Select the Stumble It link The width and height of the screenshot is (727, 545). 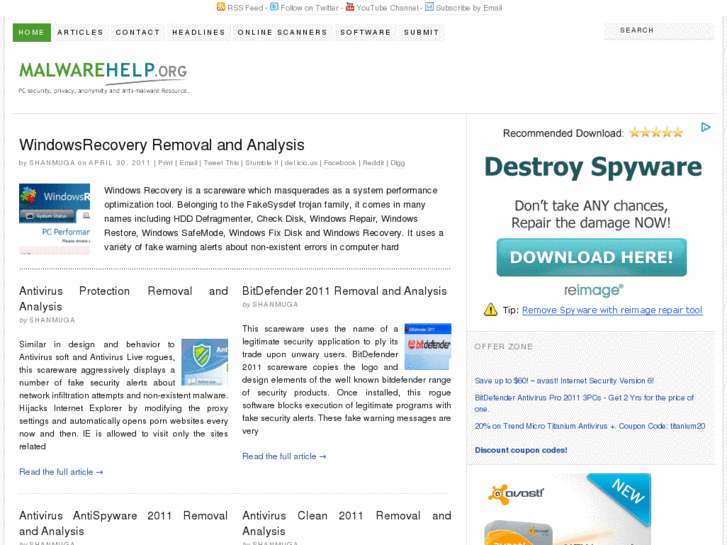[261, 163]
